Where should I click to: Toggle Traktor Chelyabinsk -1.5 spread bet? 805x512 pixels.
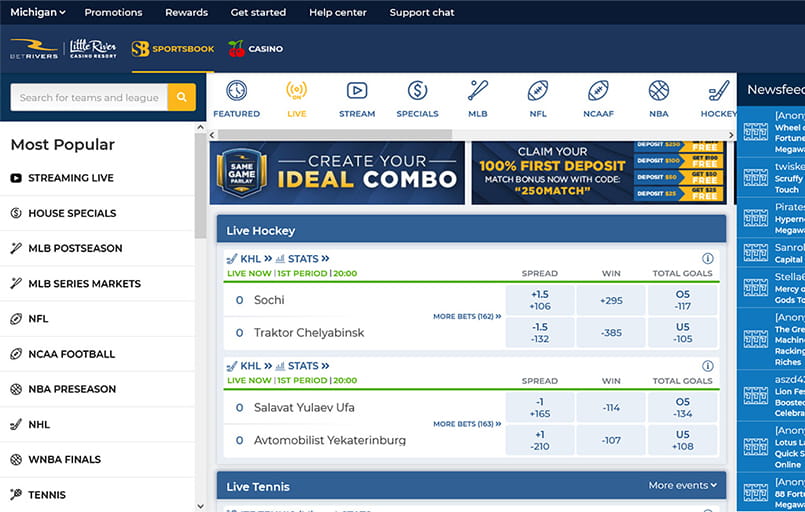coord(539,333)
